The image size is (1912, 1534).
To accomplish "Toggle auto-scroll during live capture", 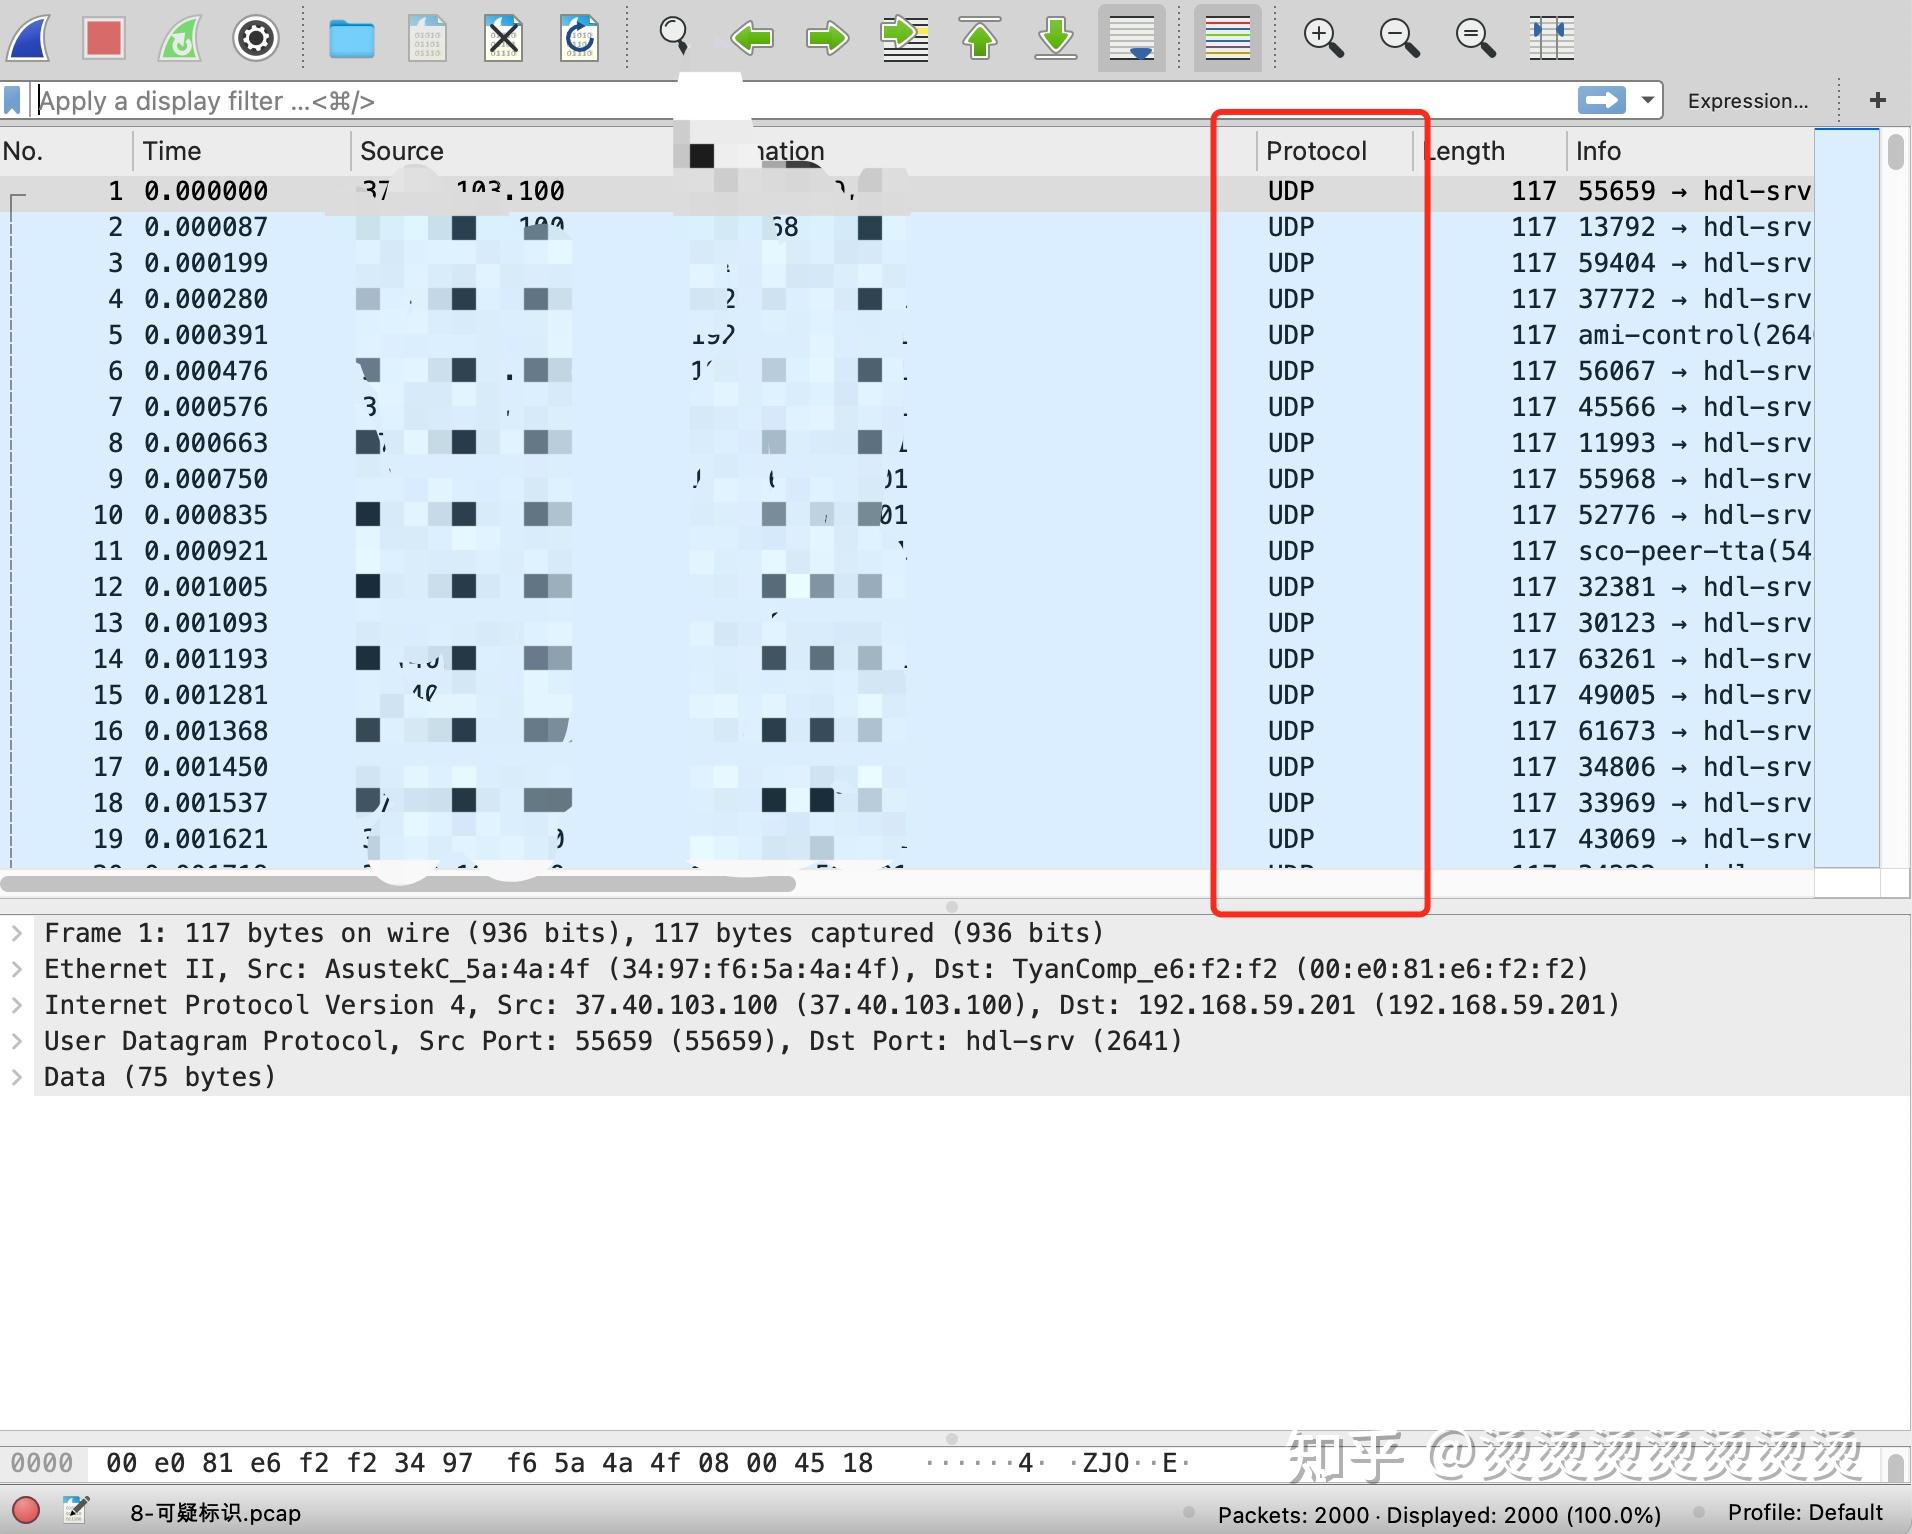I will [x=1131, y=38].
